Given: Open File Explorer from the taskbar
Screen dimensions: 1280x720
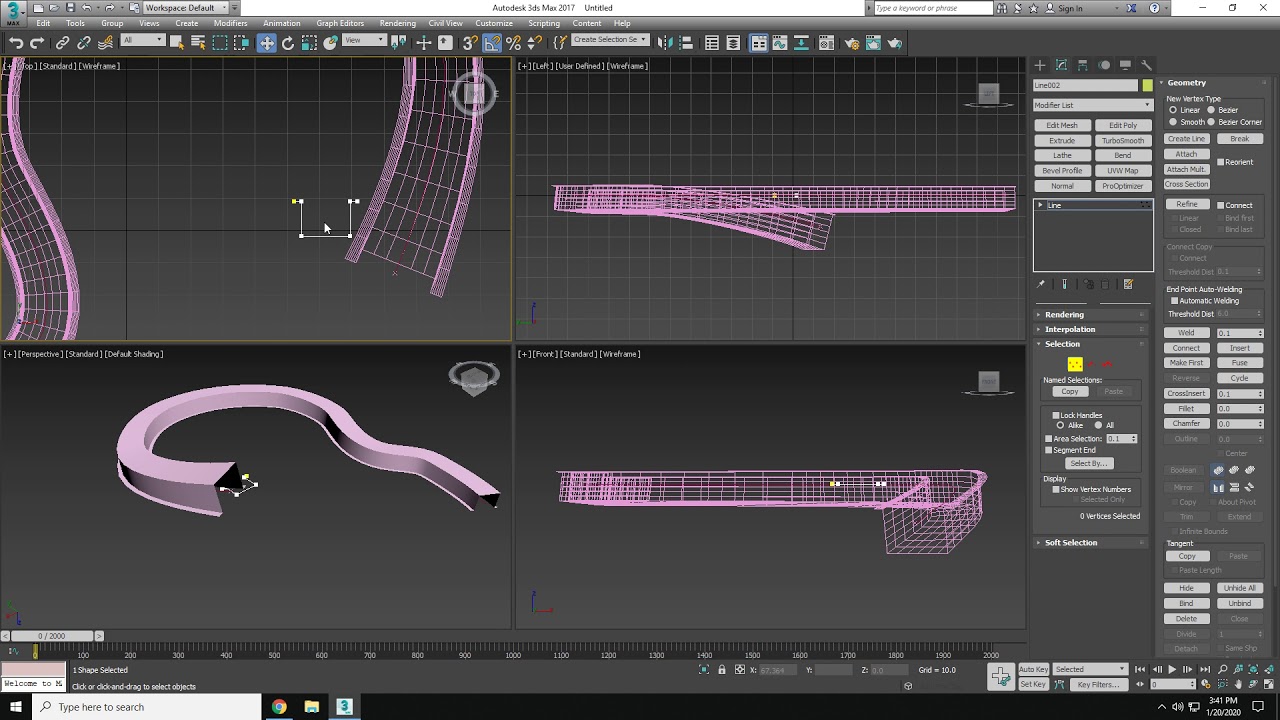Looking at the screenshot, I should [312, 707].
